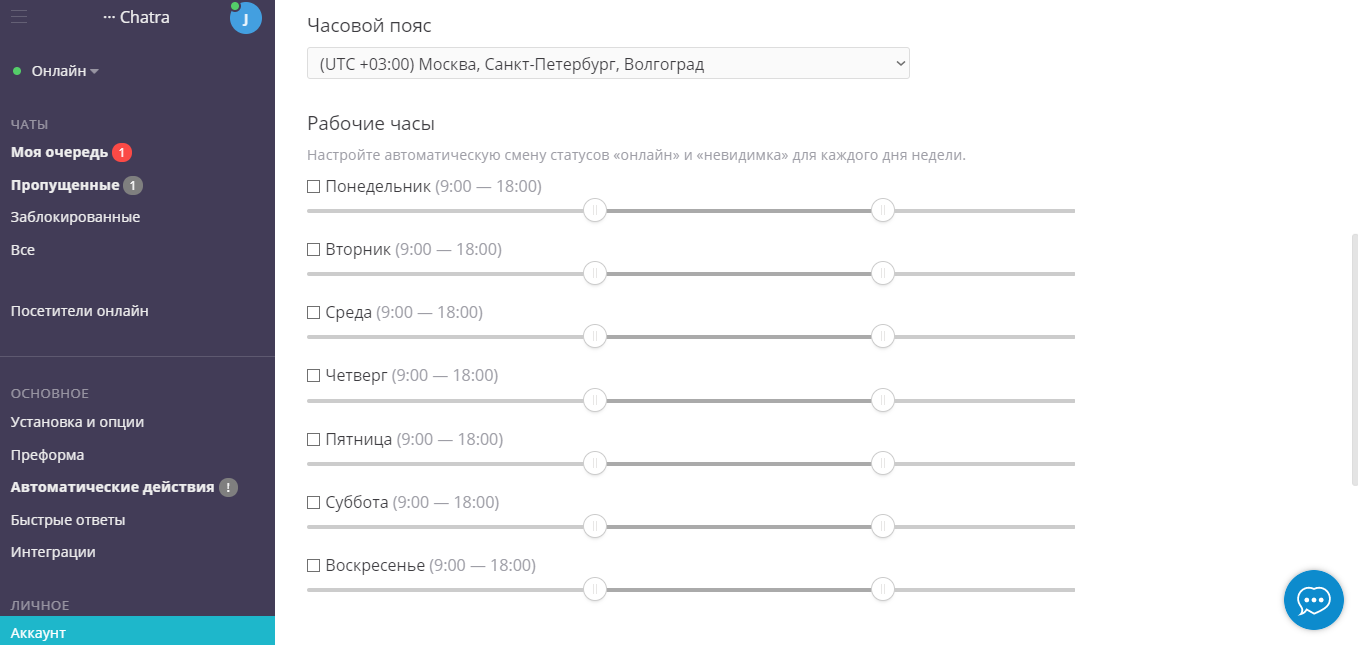
Task: Open Быстрые ответы in the sidebar
Action: 68,520
